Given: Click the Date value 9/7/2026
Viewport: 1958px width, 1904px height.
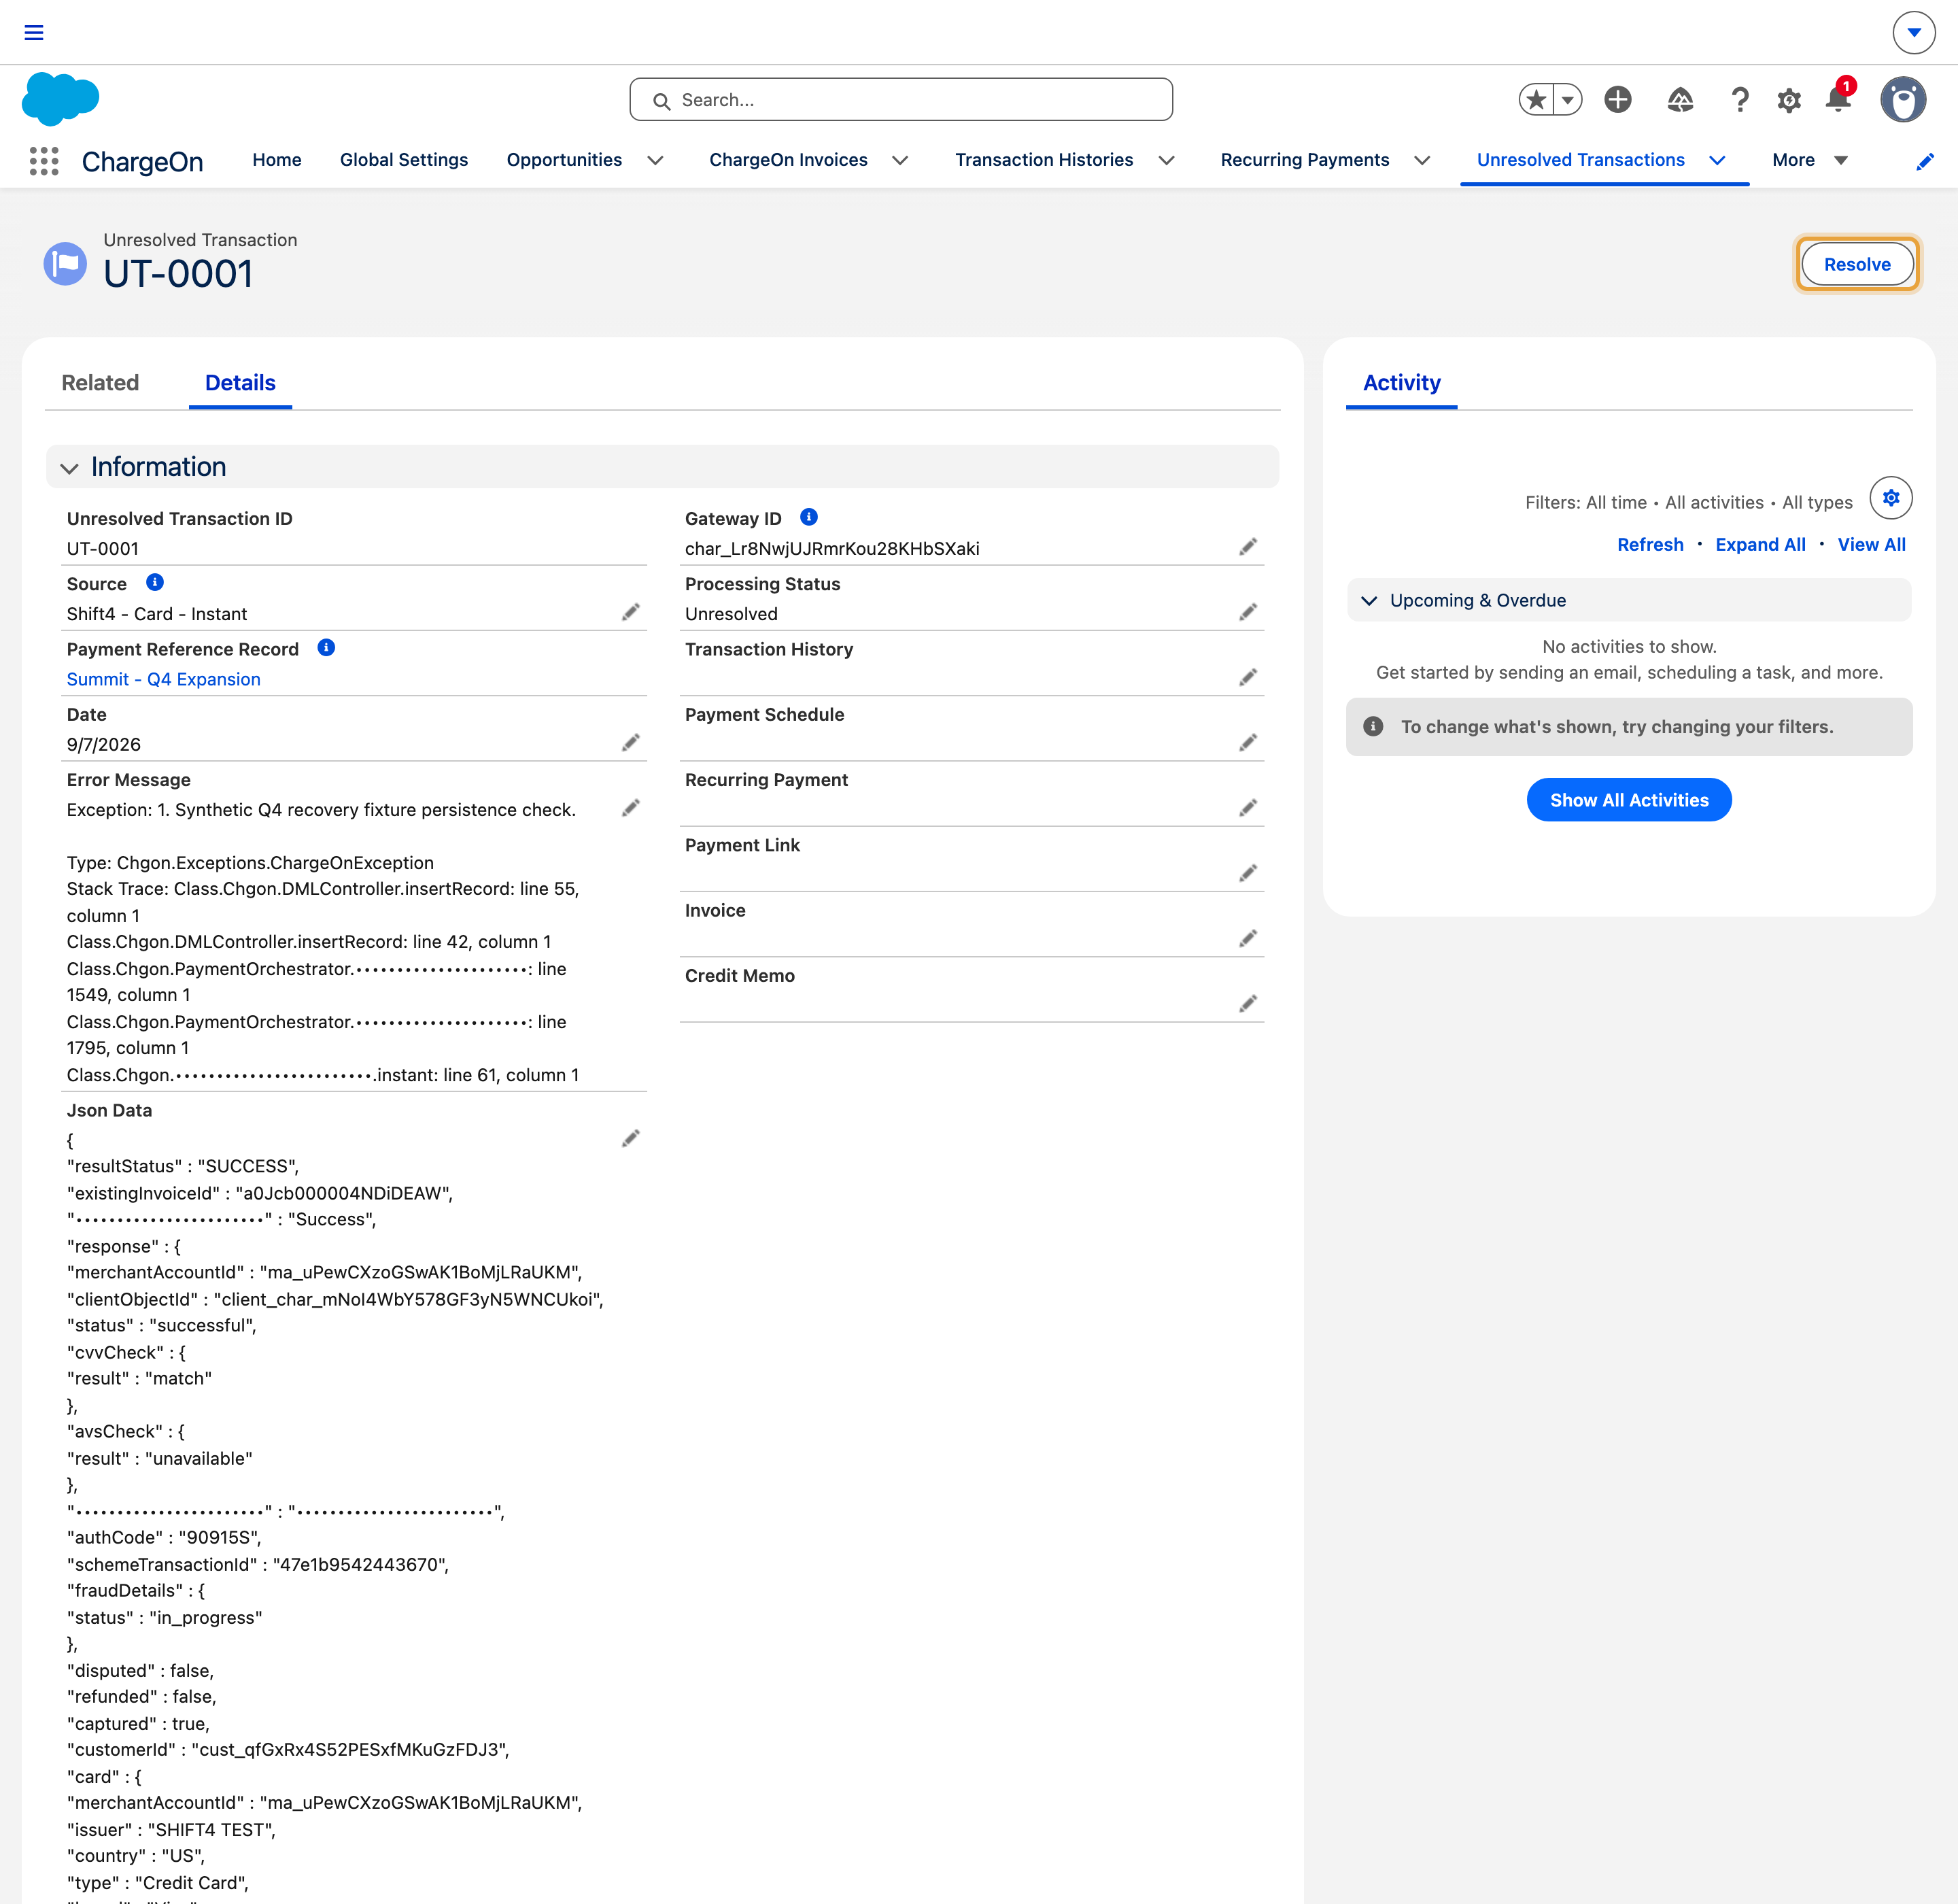Looking at the screenshot, I should 104,744.
